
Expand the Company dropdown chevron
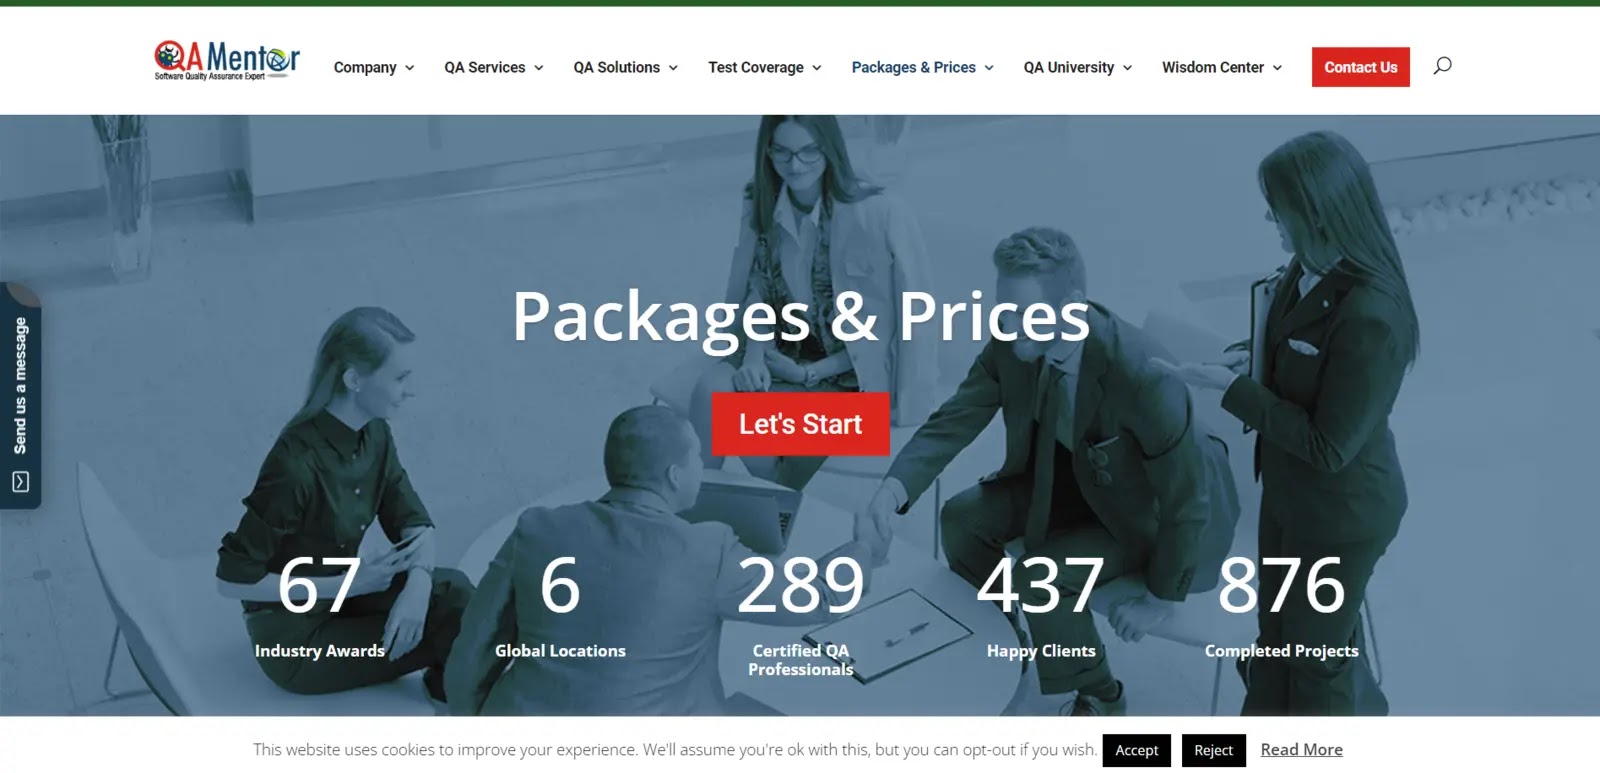point(409,68)
